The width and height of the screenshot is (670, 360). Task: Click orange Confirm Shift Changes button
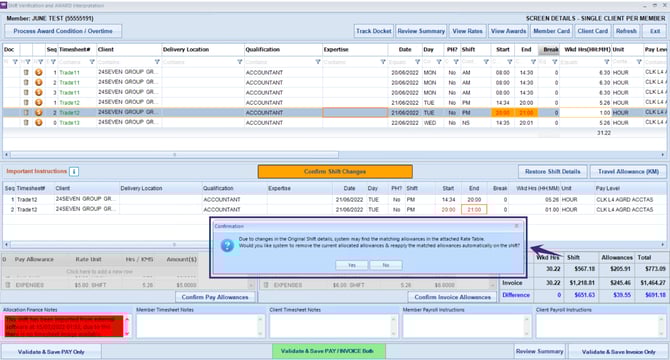[335, 172]
